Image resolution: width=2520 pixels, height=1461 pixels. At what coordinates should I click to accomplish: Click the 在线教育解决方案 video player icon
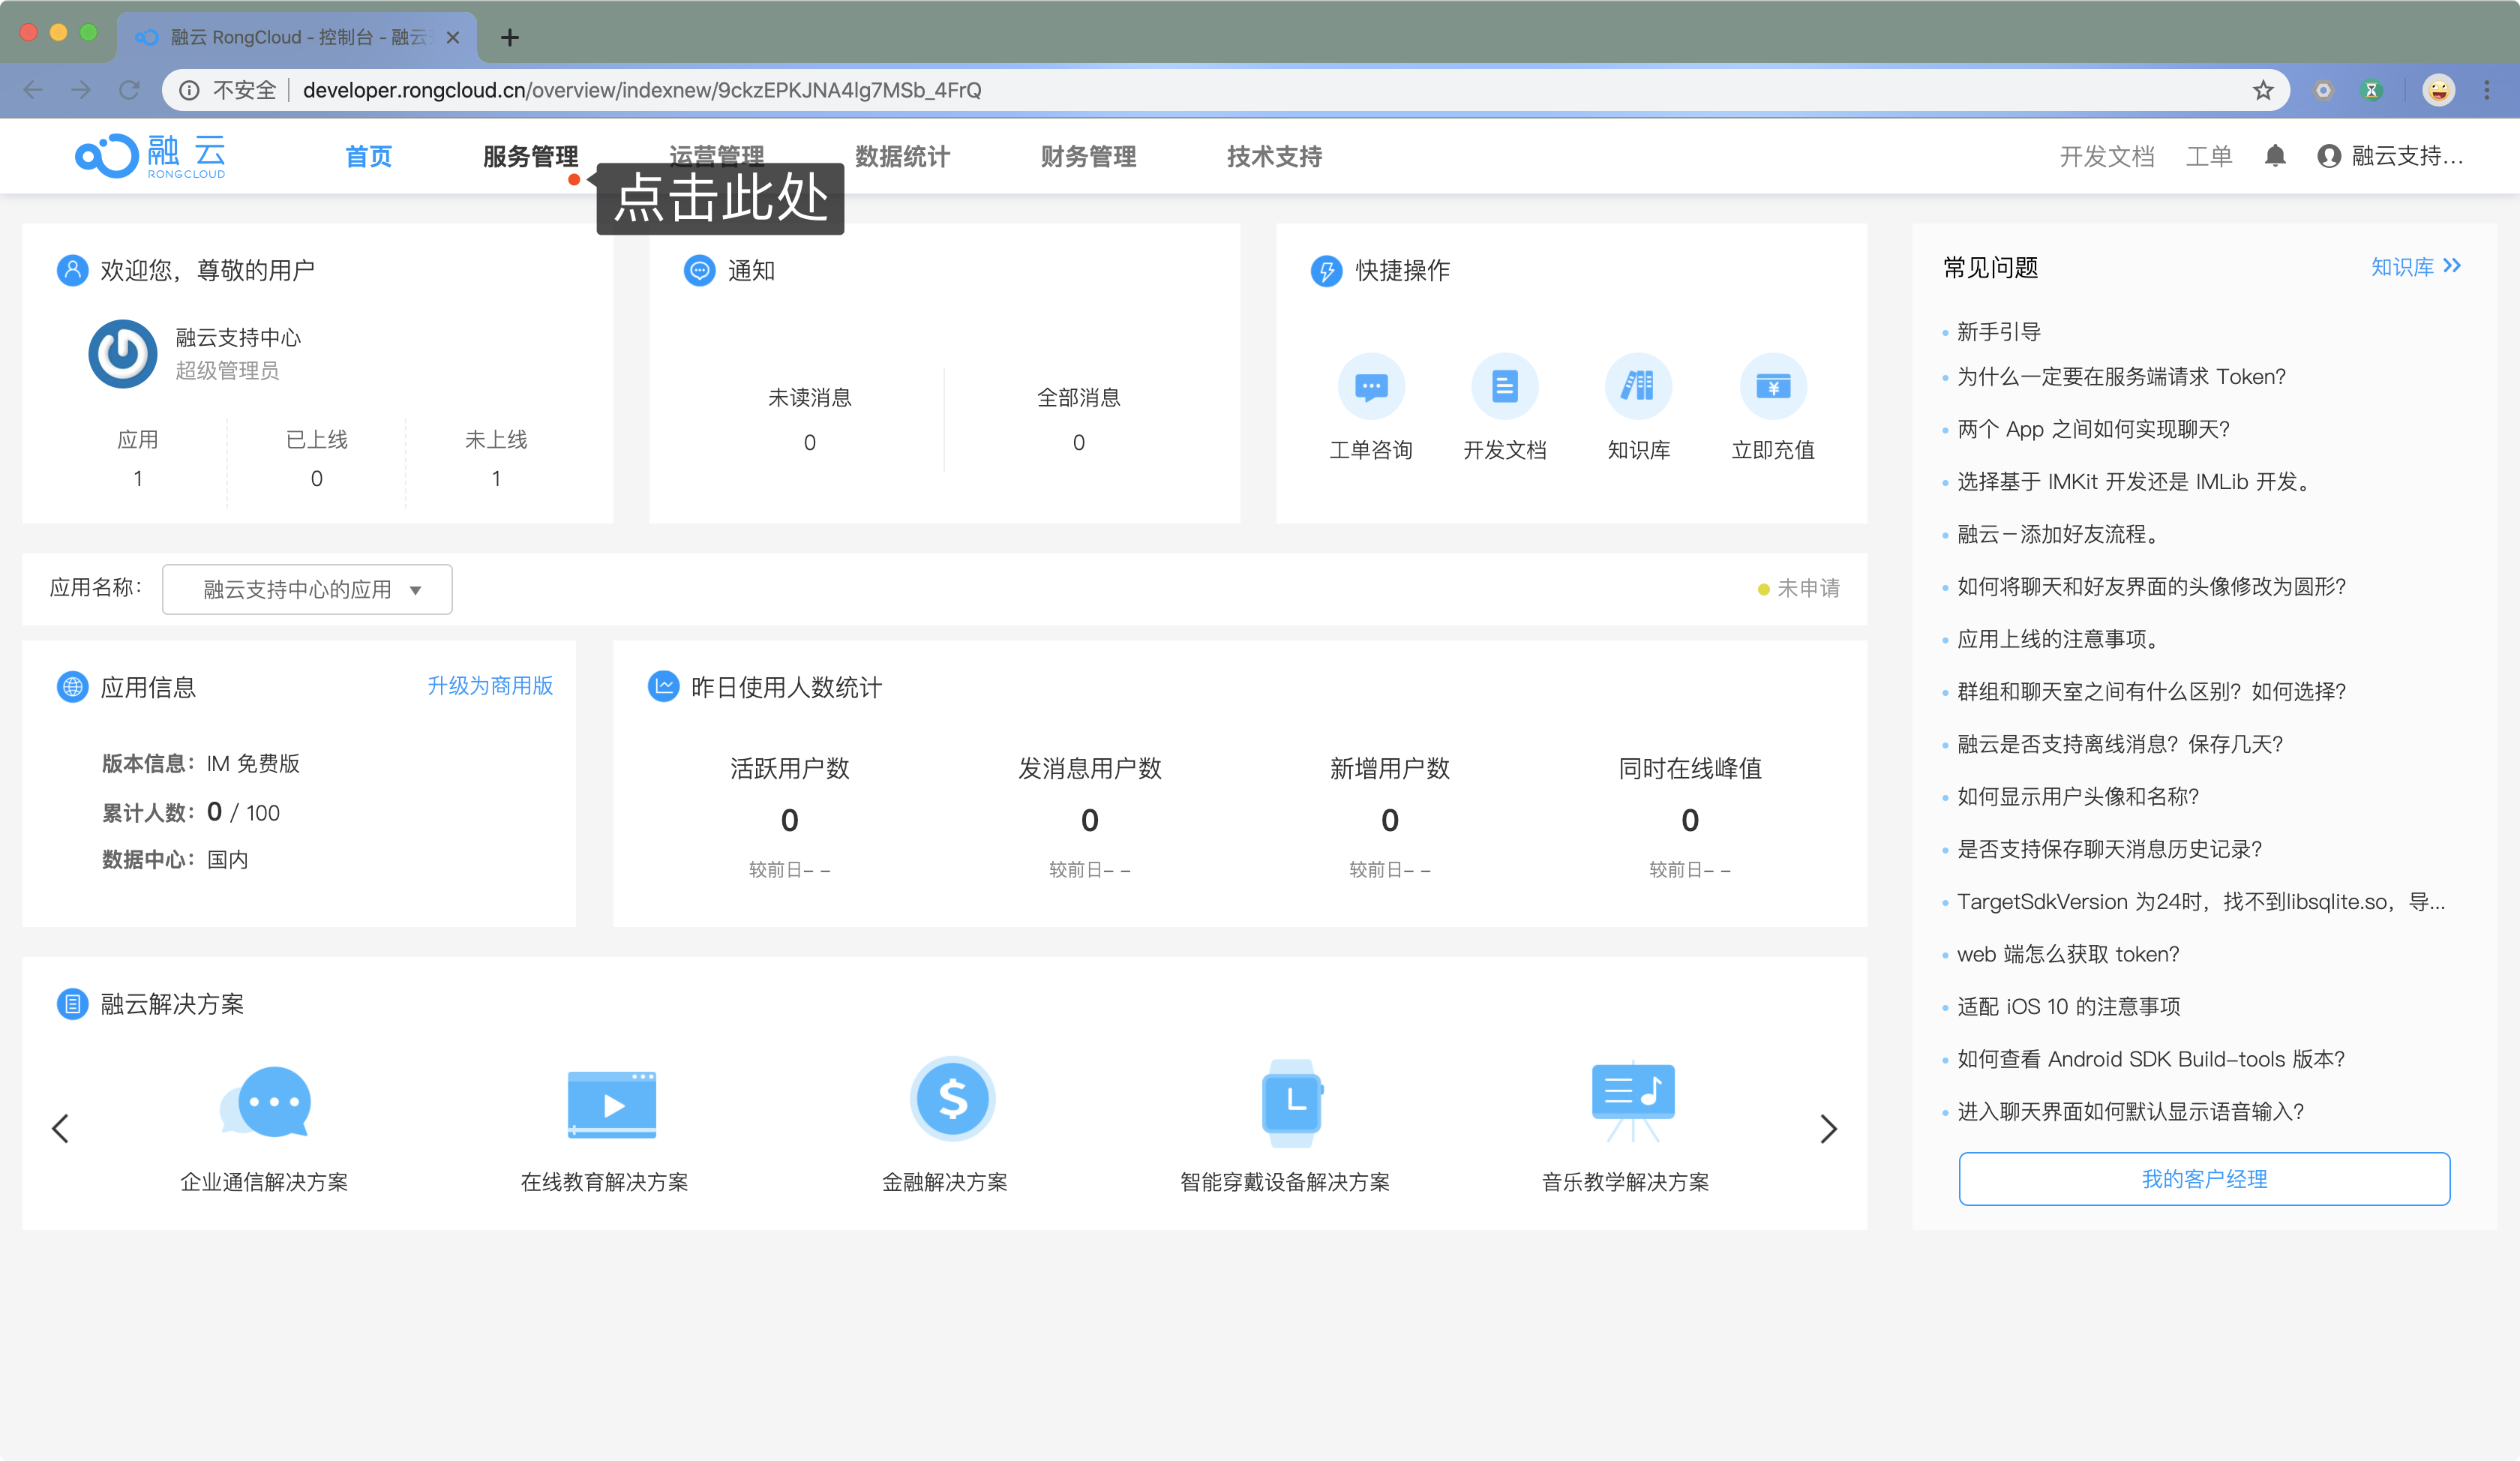click(611, 1103)
